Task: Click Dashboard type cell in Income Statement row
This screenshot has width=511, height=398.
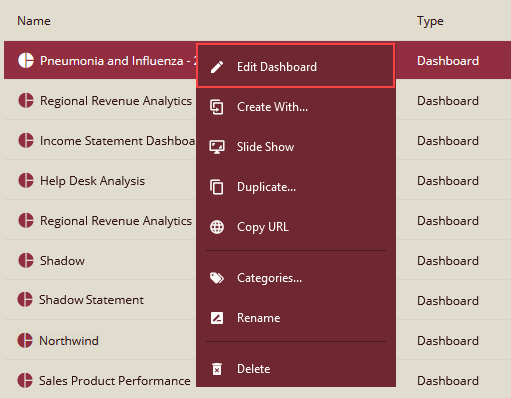Action: [448, 141]
